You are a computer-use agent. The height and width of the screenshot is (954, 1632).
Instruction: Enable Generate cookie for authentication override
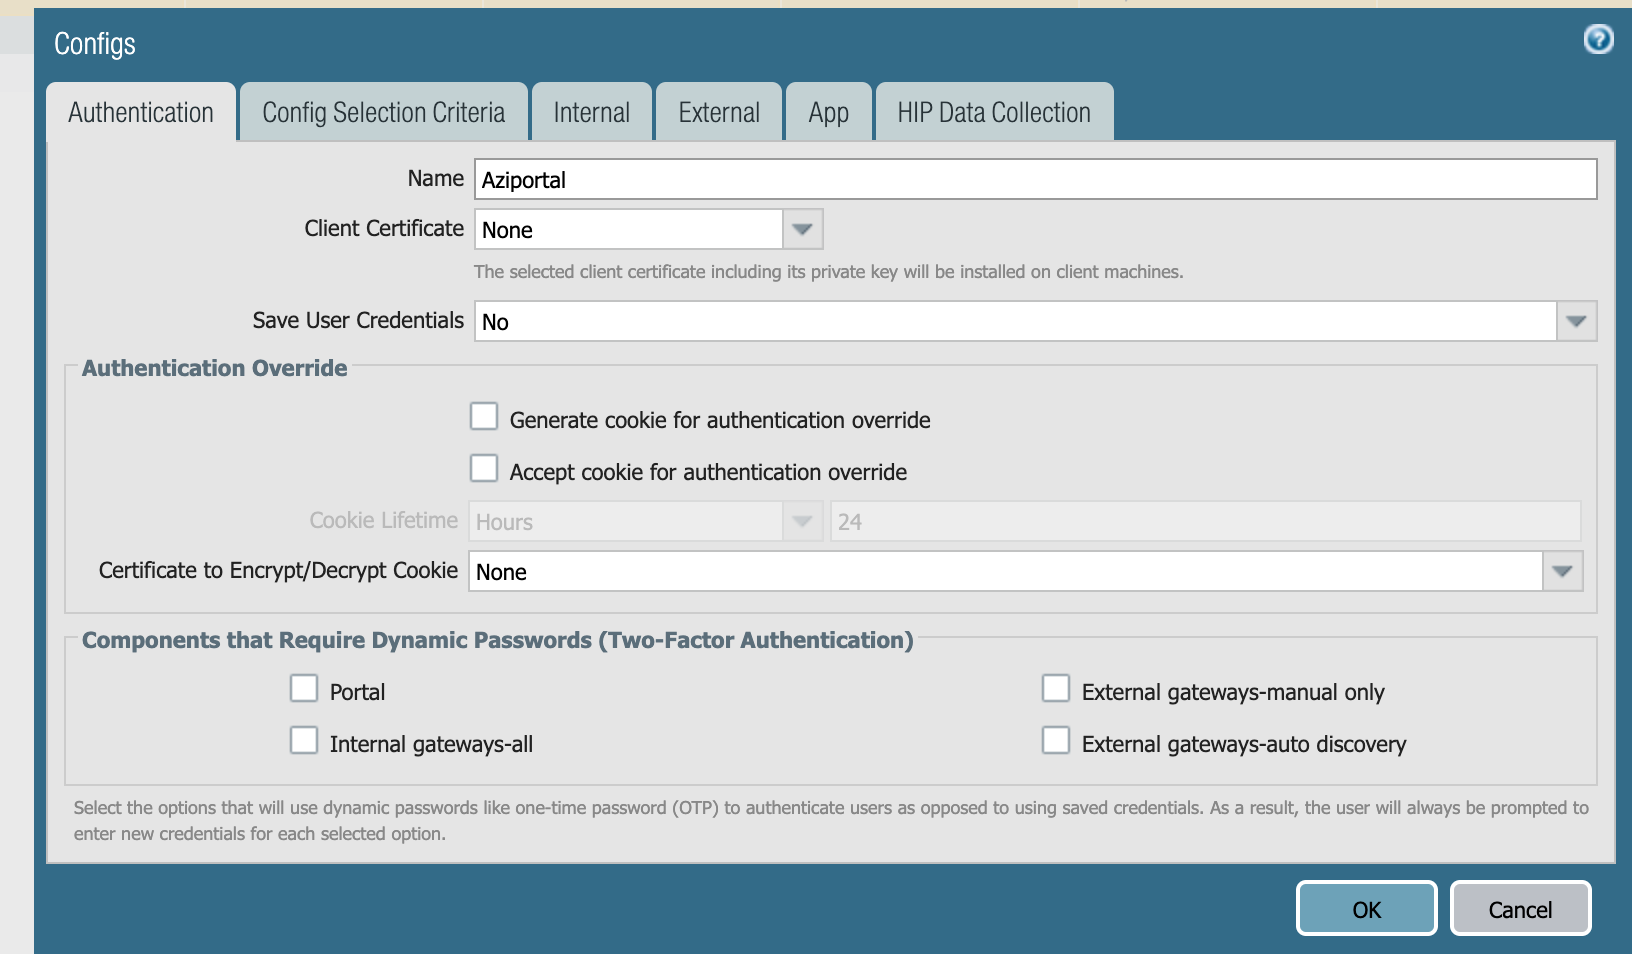(484, 417)
